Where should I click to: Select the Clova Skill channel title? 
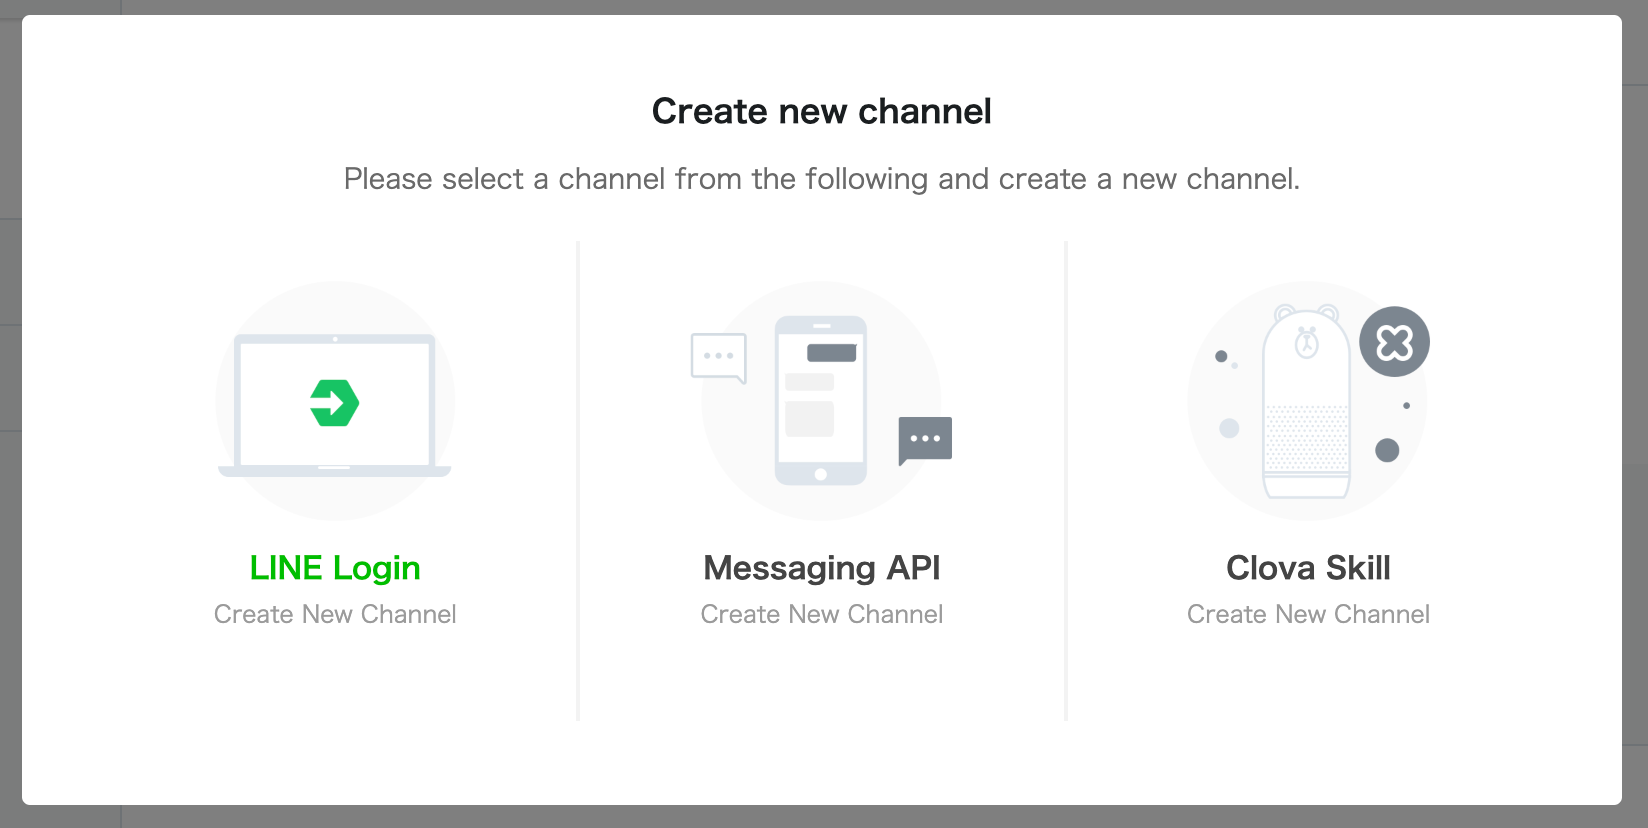pos(1308,568)
